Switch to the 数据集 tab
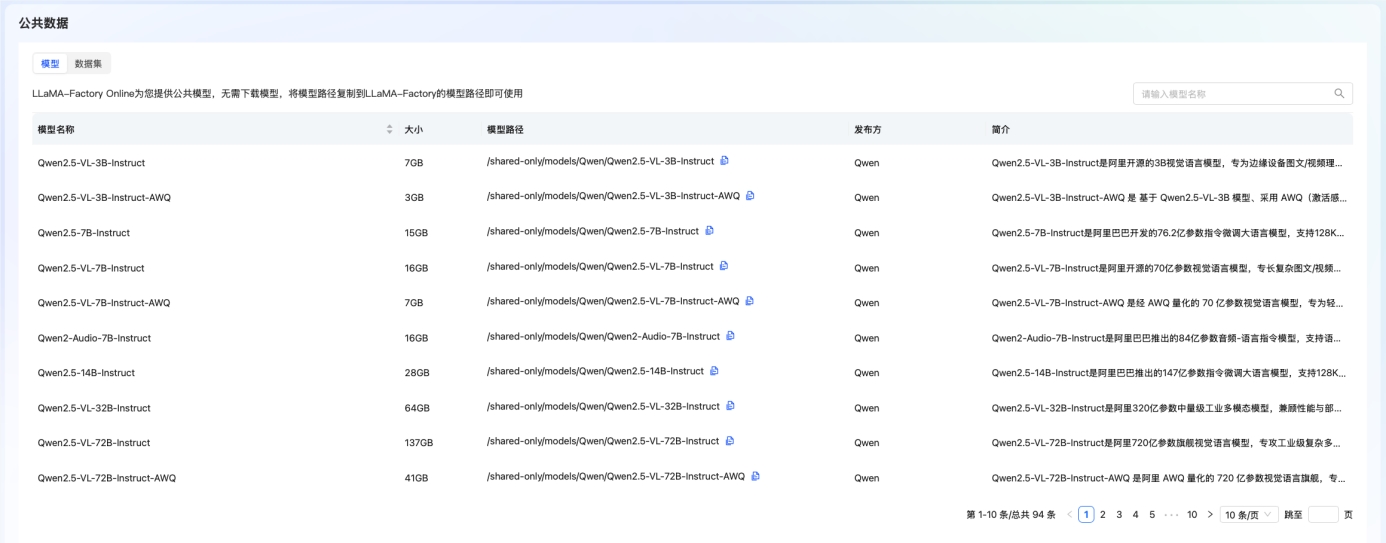Image resolution: width=1386 pixels, height=543 pixels. 88,64
